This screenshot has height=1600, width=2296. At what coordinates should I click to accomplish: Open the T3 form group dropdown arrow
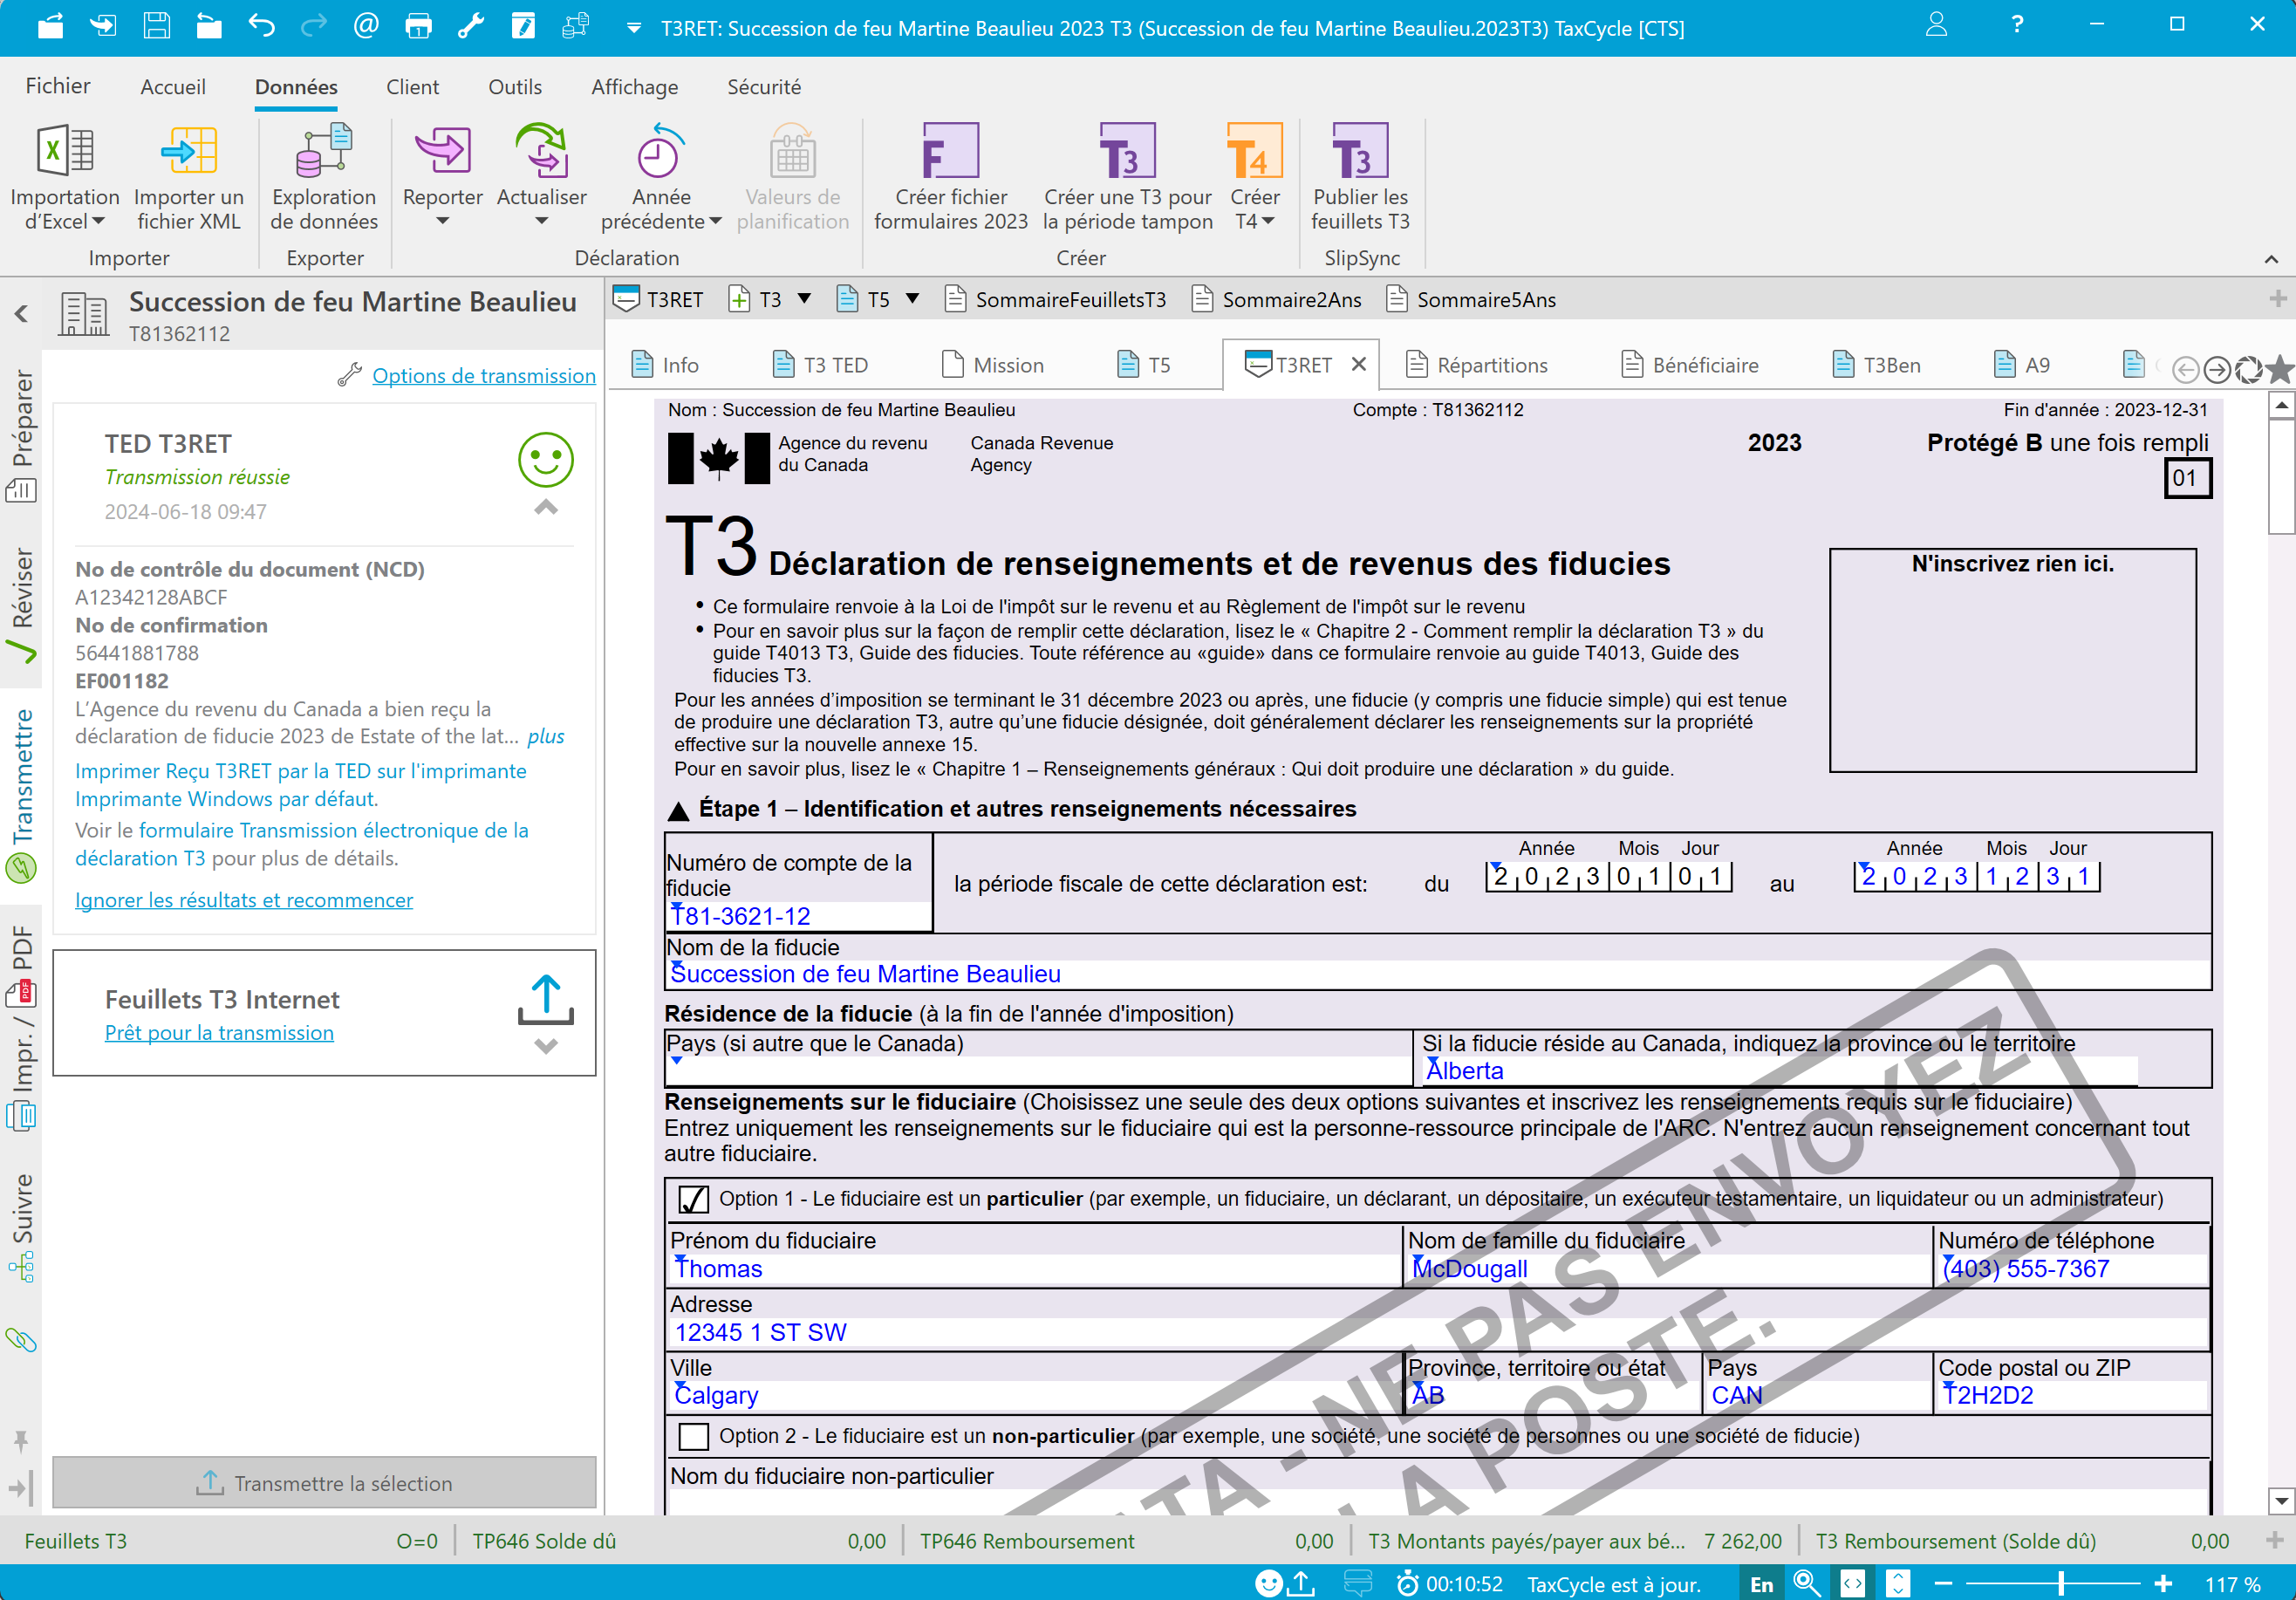click(x=804, y=299)
